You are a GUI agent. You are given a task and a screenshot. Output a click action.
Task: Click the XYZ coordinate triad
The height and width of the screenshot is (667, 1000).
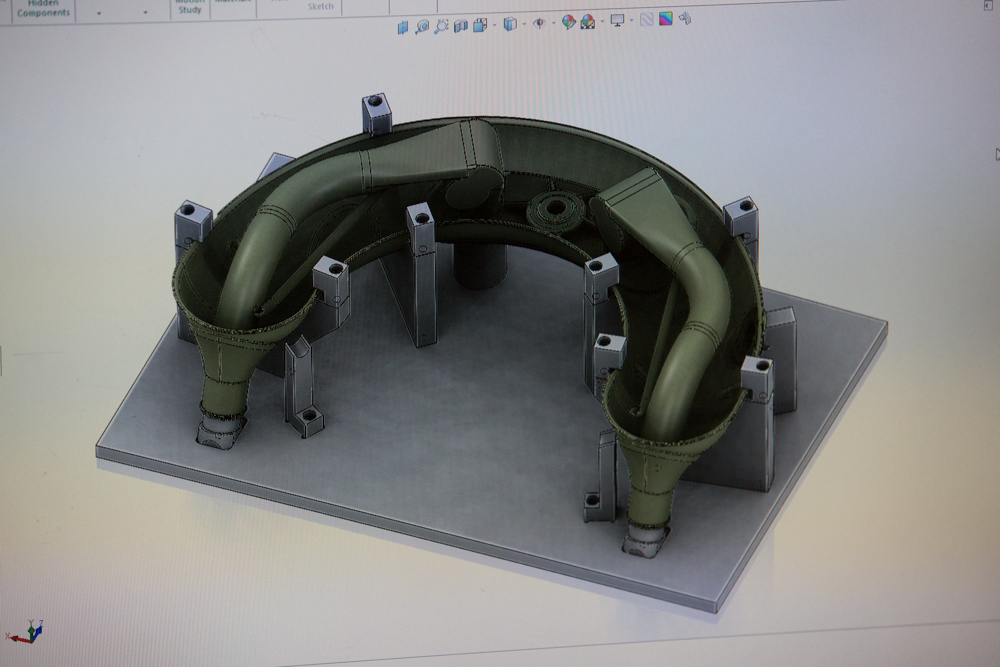pyautogui.click(x=26, y=631)
